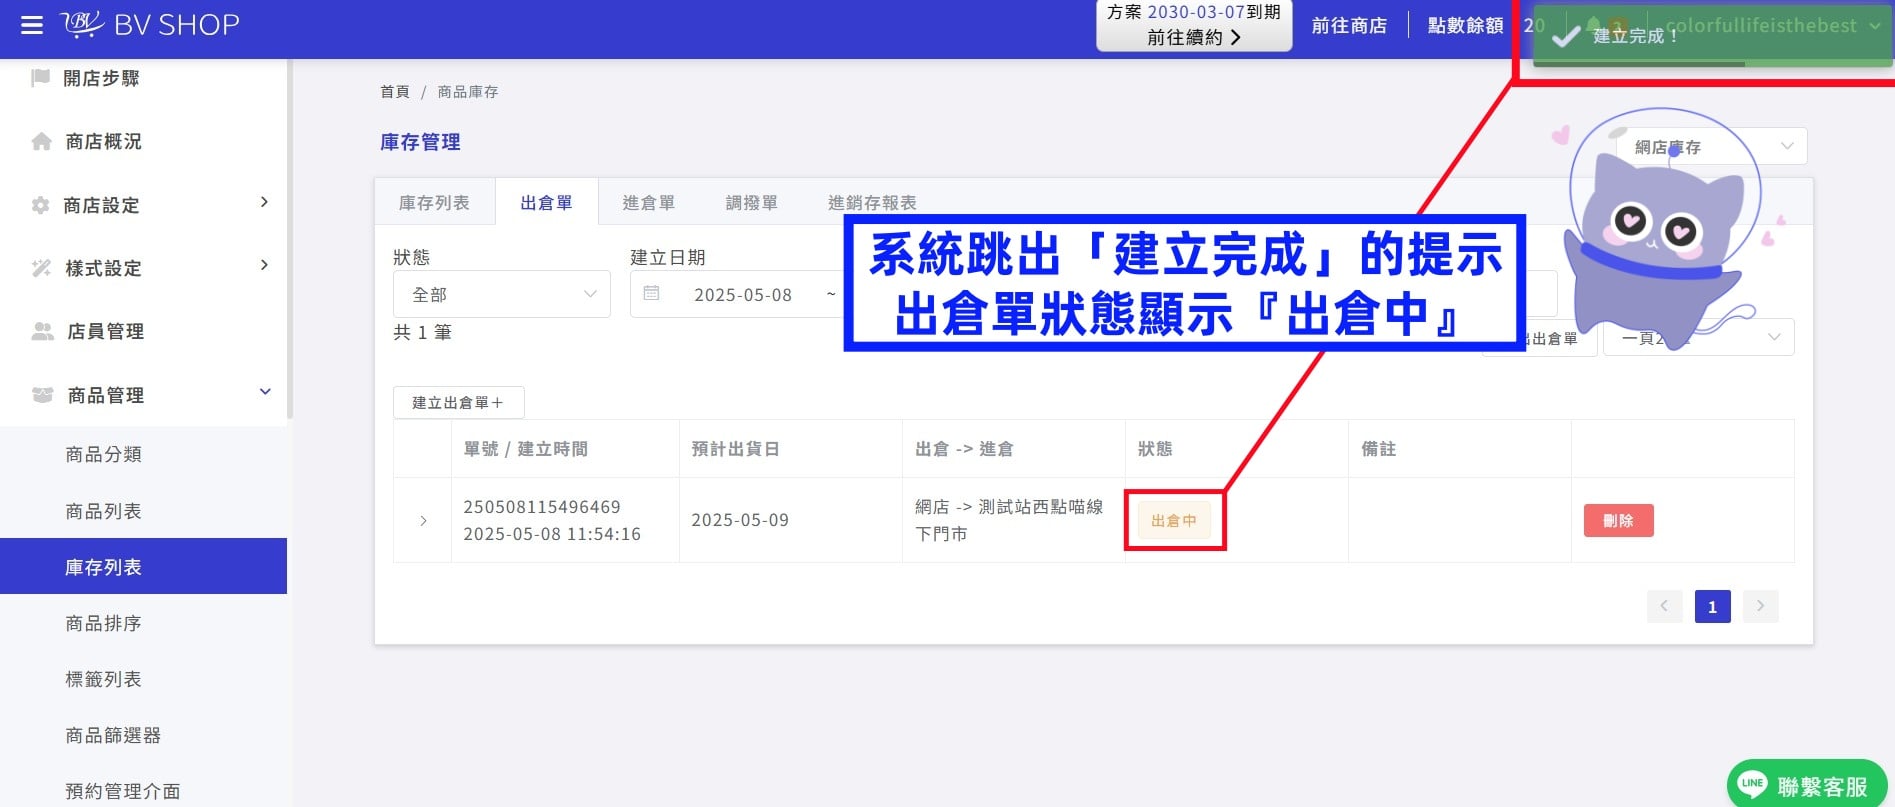Switch to the 進倉單 tab
The image size is (1895, 807).
click(x=648, y=203)
